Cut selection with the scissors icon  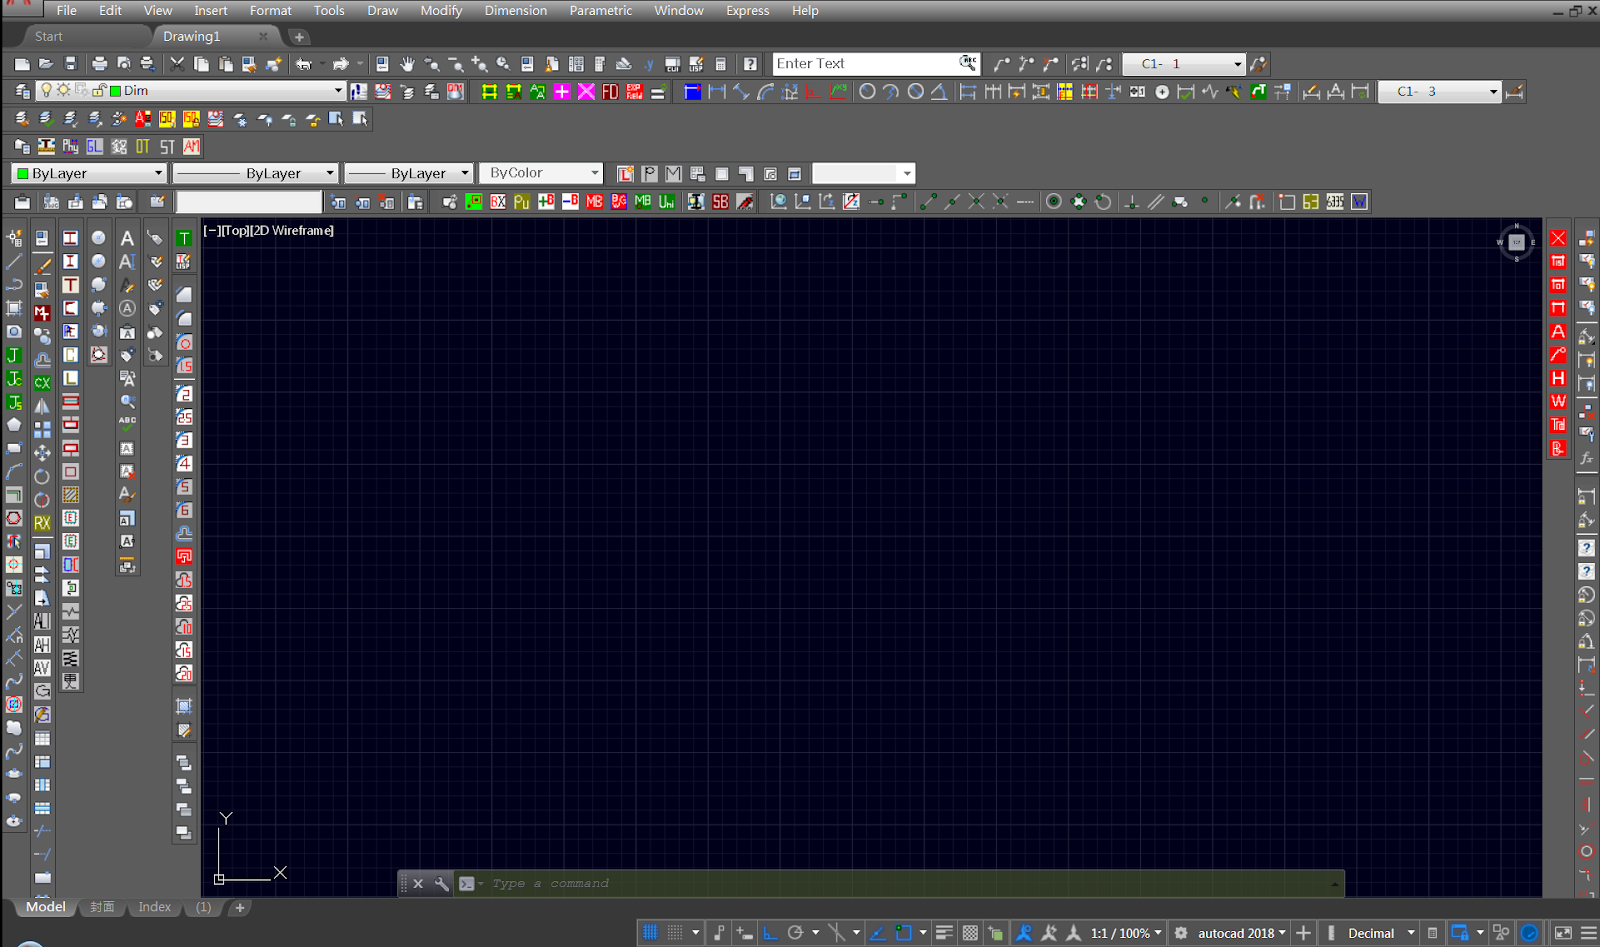[x=177, y=64]
